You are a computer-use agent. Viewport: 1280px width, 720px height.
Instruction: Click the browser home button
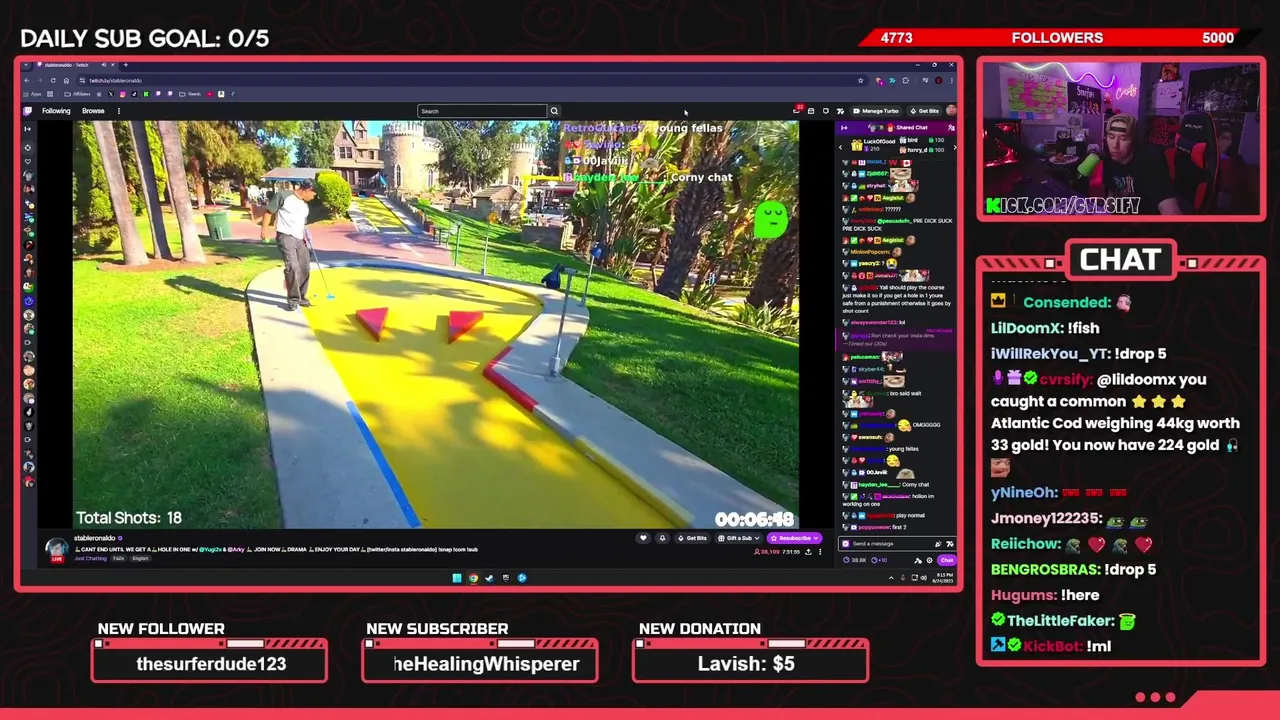click(66, 80)
